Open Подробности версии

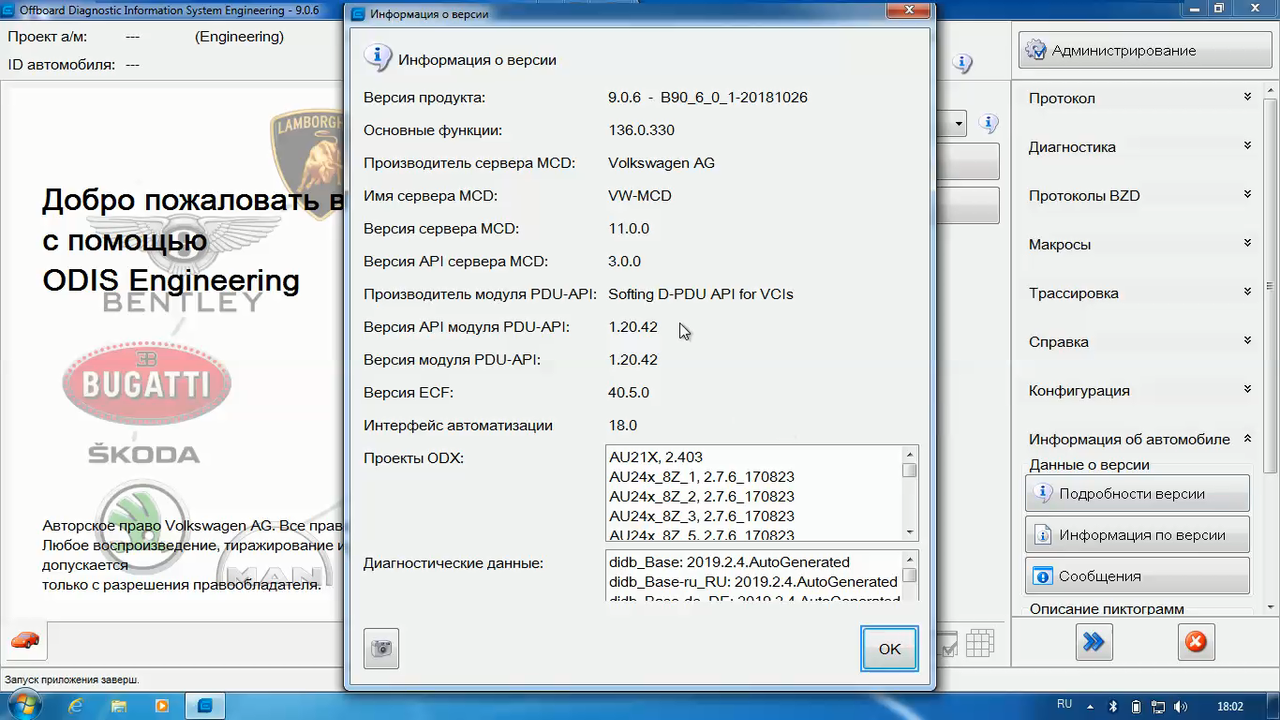[1137, 493]
